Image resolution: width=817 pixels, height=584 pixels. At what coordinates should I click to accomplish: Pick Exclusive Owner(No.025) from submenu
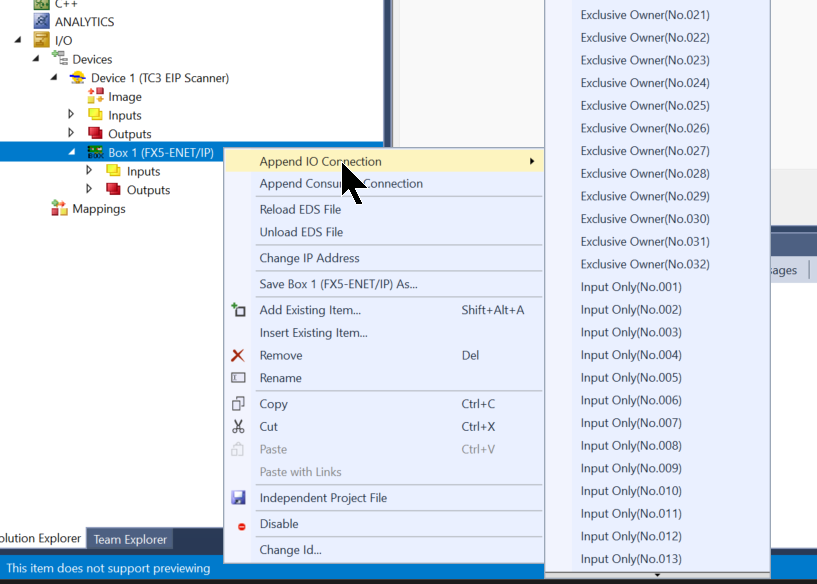point(645,106)
